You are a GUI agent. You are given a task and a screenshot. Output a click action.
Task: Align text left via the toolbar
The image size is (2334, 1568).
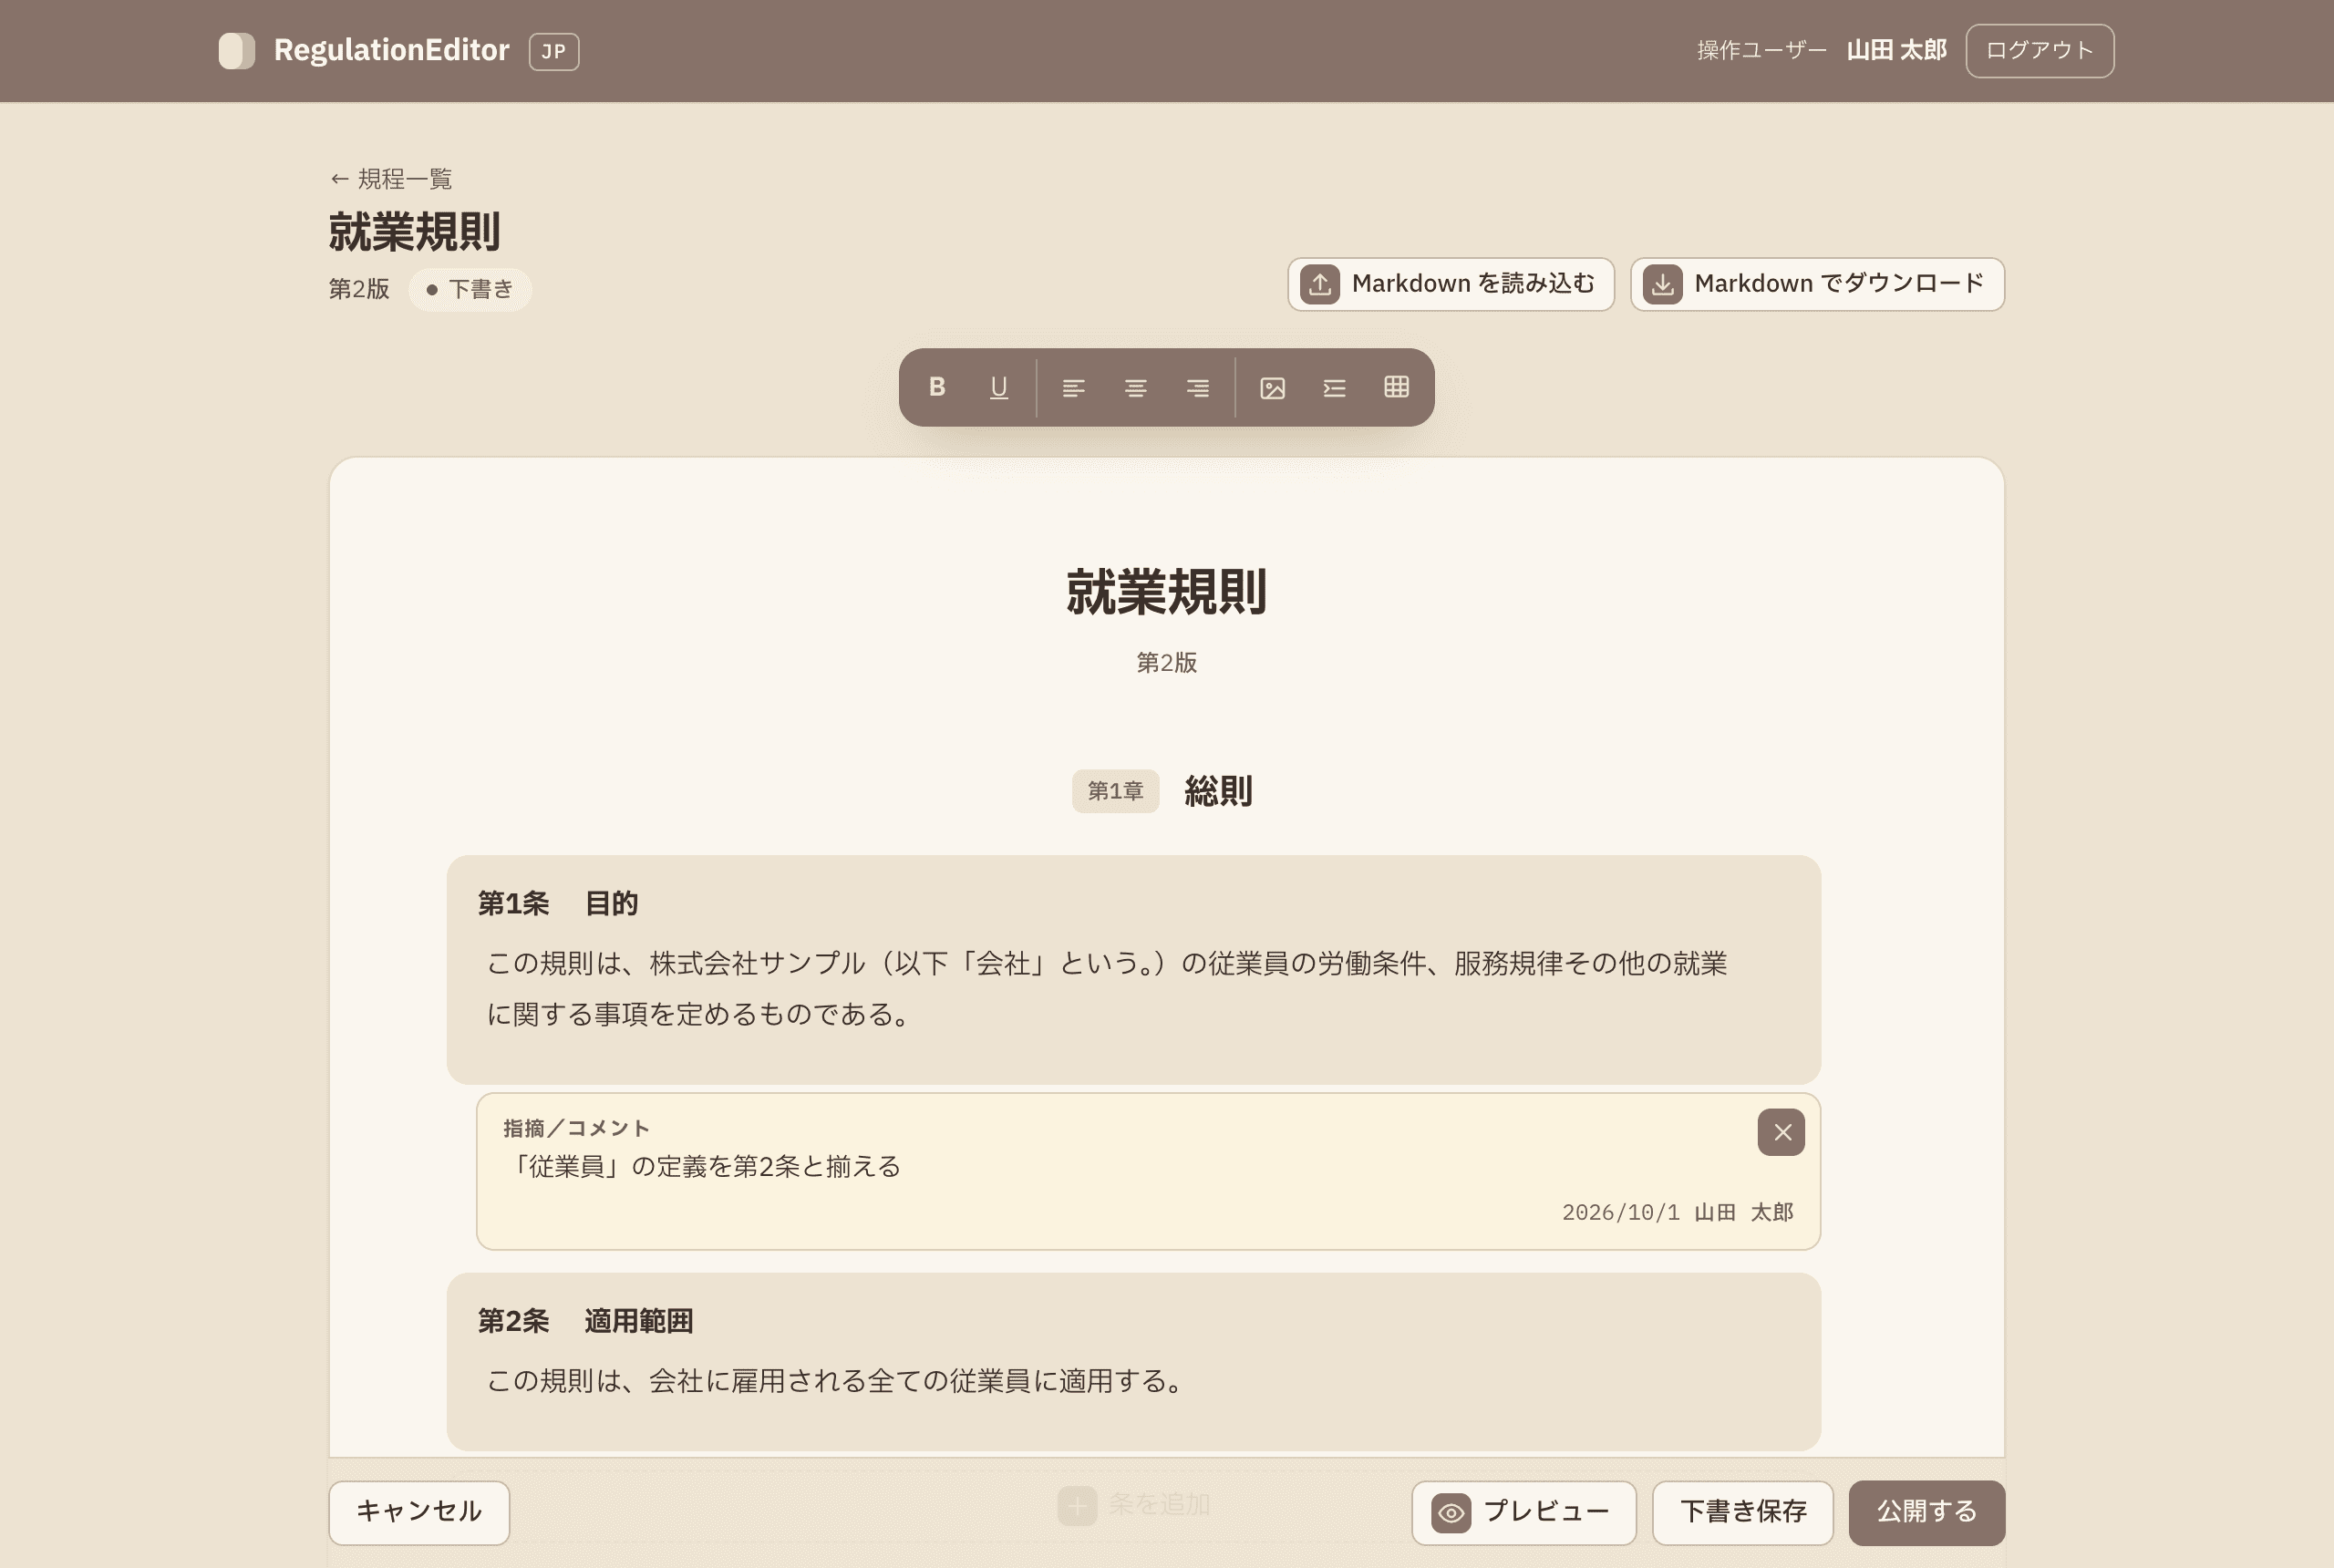[x=1073, y=387]
